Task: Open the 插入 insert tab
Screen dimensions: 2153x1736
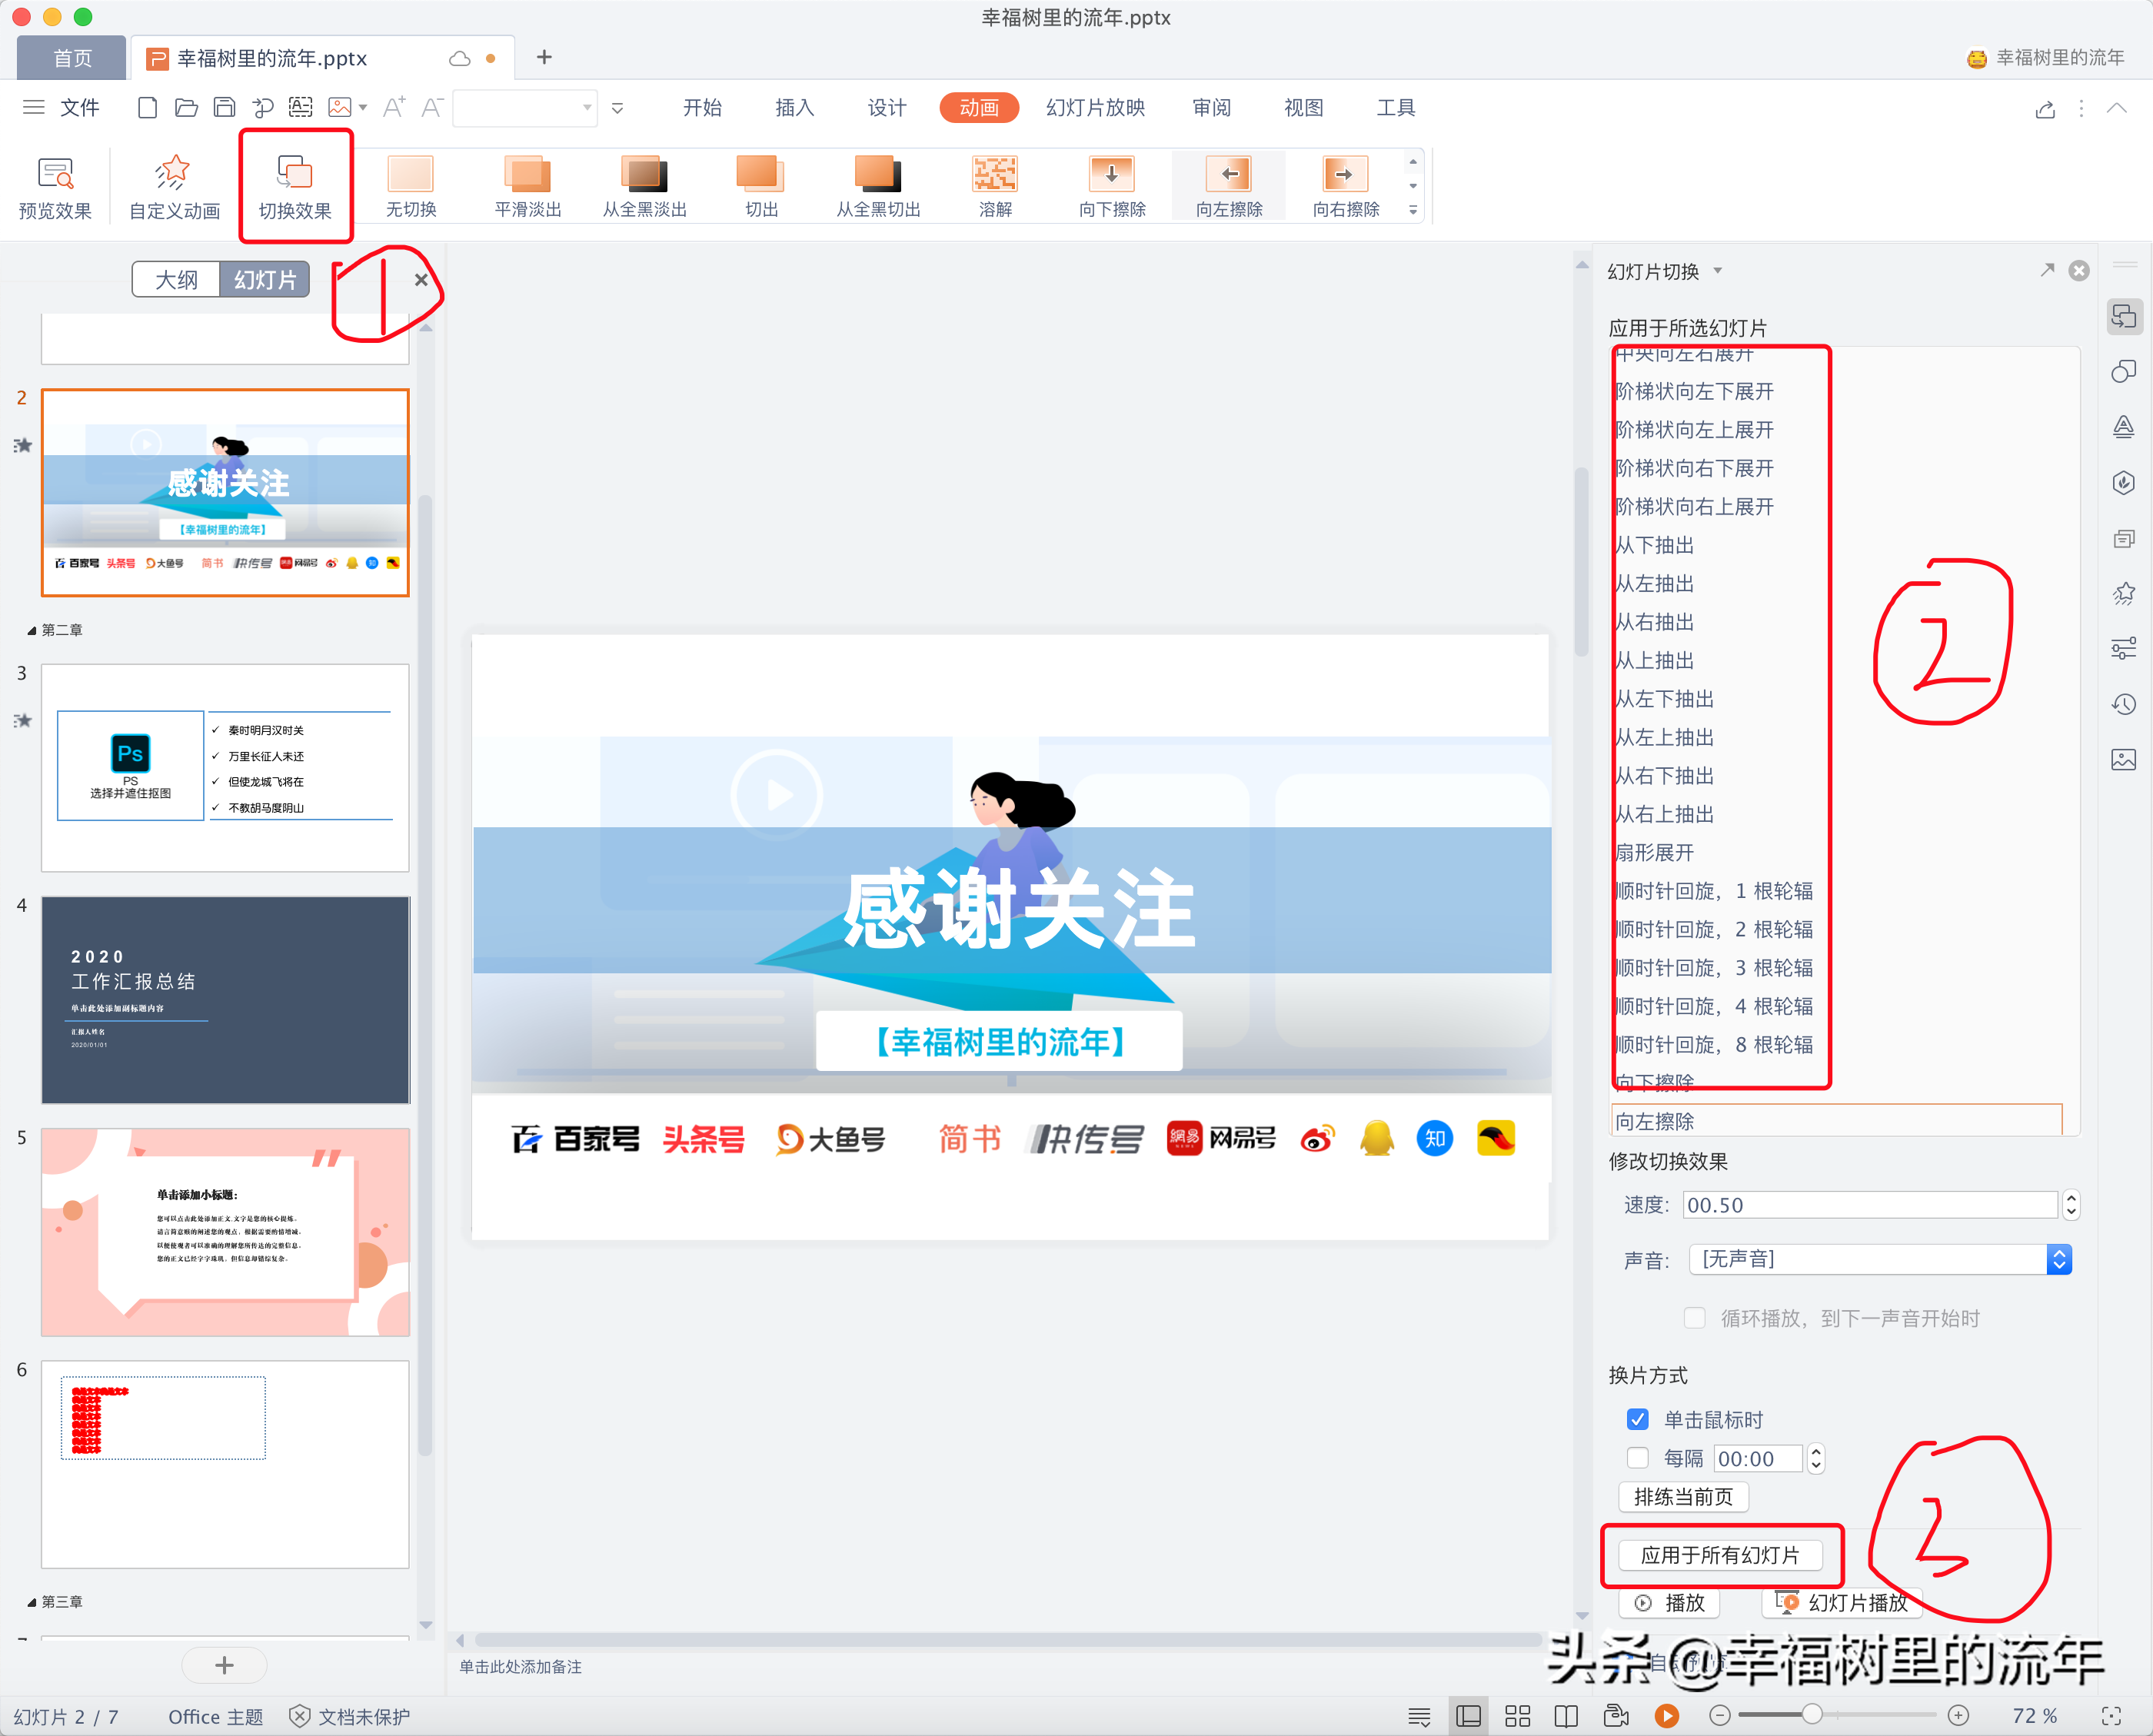Action: point(794,108)
